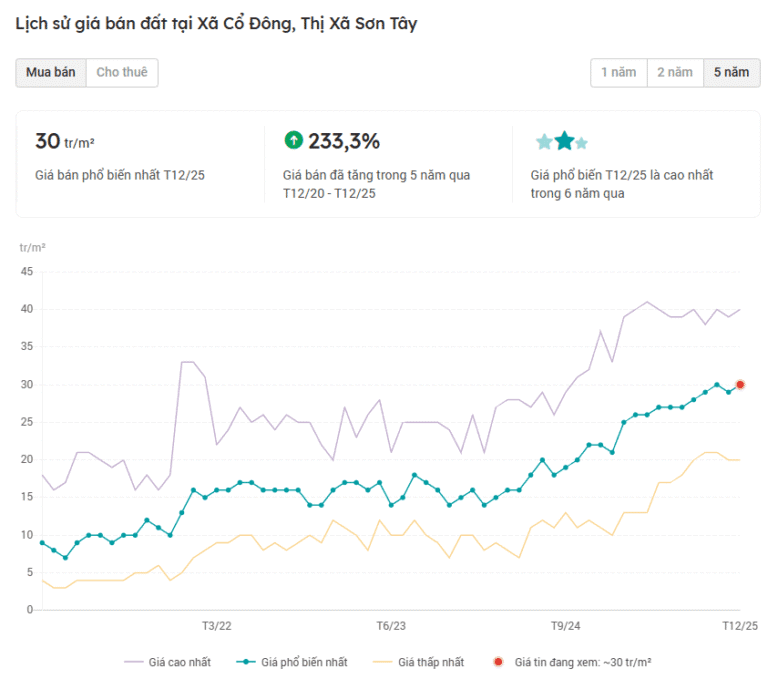Click the chart heading Lịch sử giá bán đất
Screen dimensions: 768x679
(216, 23)
